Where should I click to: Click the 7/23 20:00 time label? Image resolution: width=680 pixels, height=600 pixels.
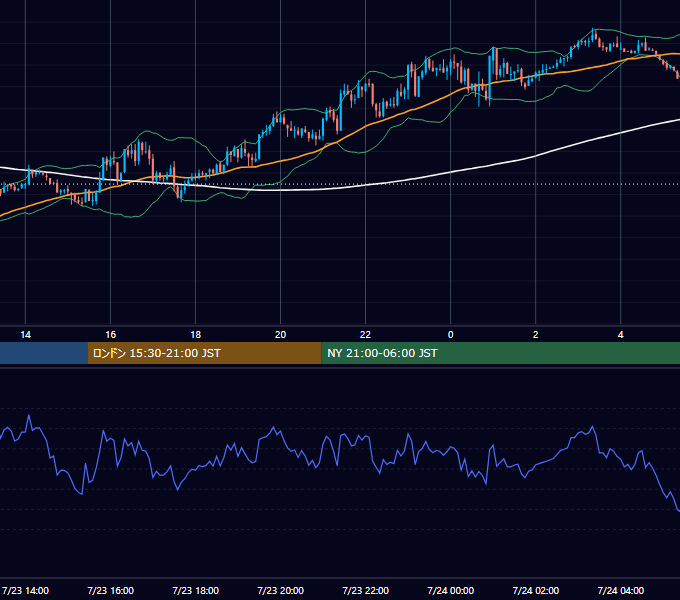tap(281, 590)
